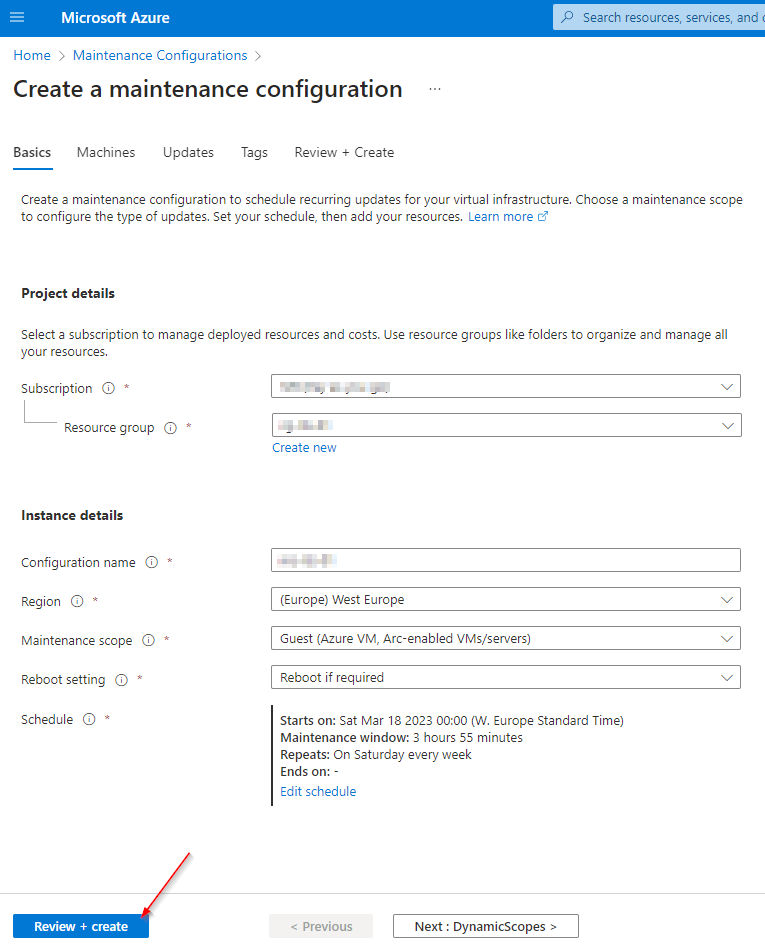Open the Maintenance scope dropdown
Screen dimensions: 765x952
pos(506,638)
